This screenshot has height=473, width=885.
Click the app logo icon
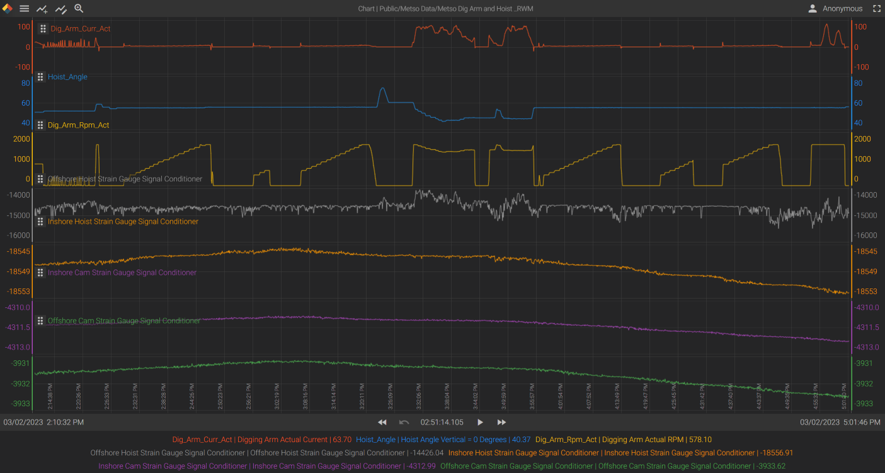(x=8, y=9)
